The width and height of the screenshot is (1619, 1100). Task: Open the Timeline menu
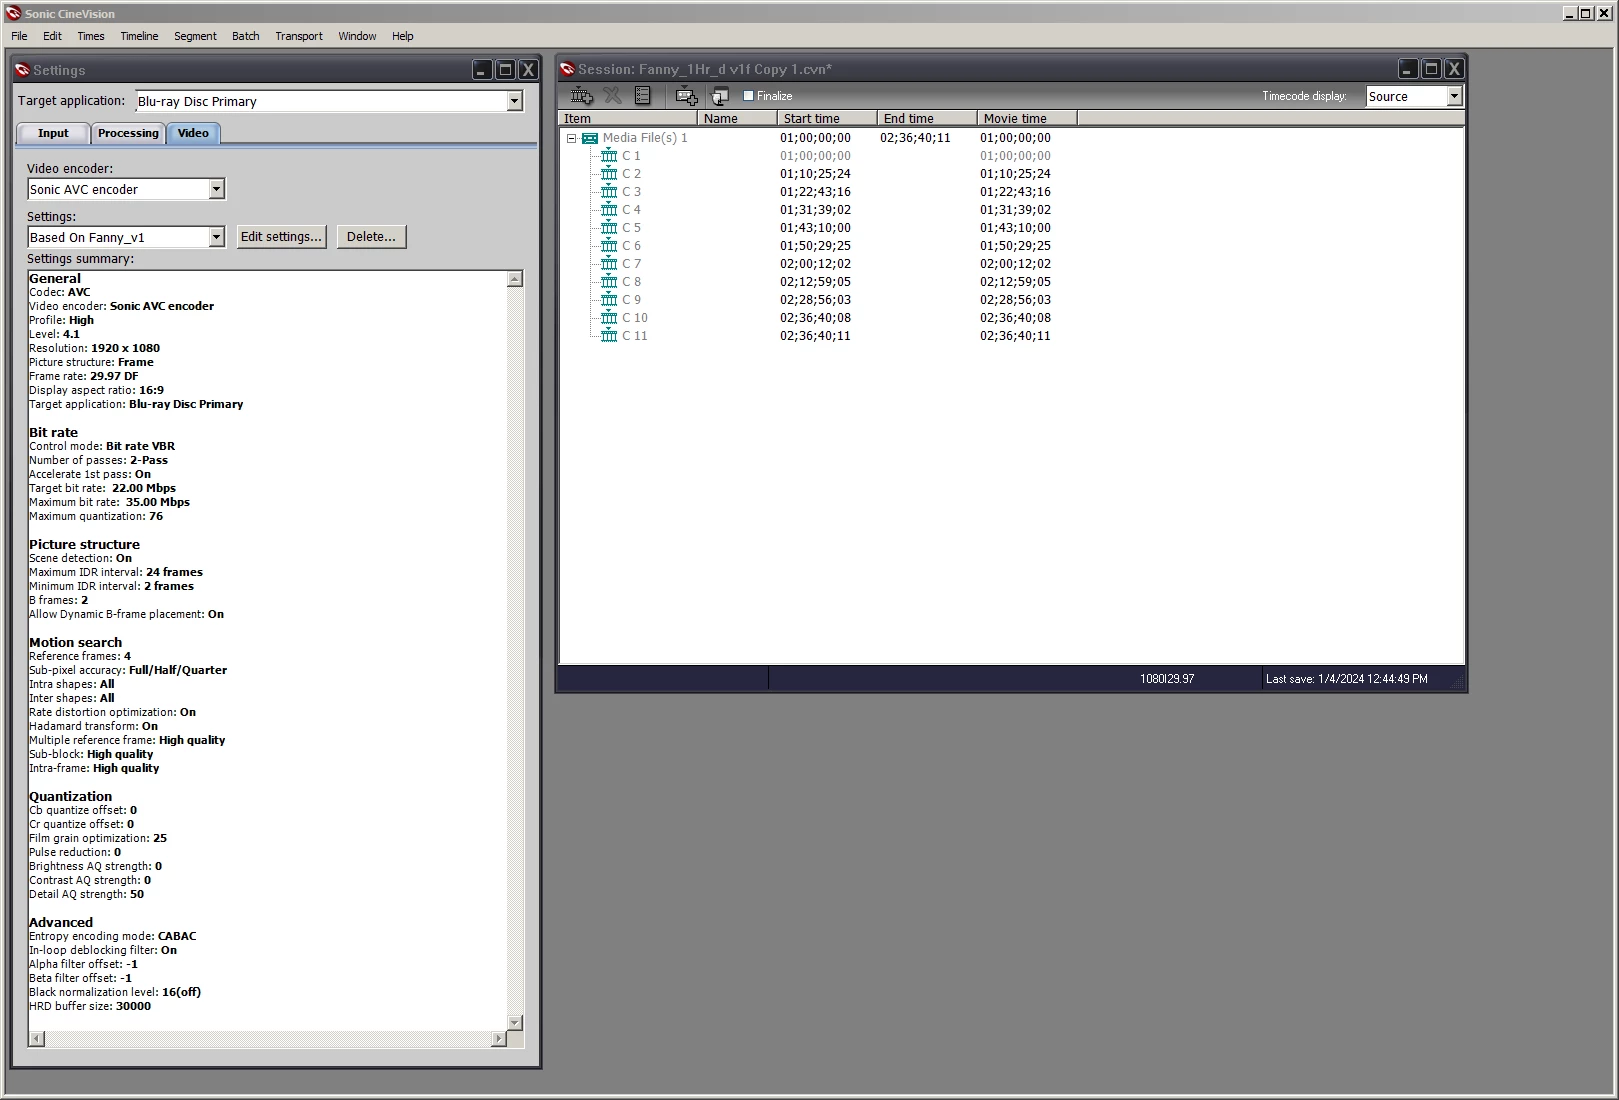pyautogui.click(x=139, y=36)
